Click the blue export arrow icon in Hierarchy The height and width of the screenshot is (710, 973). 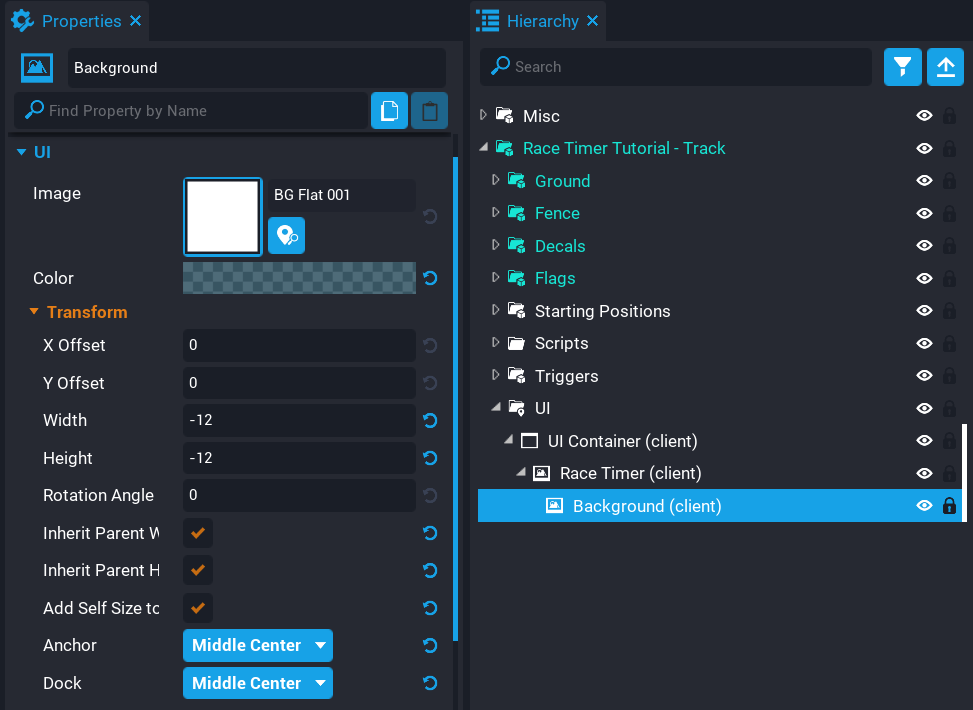tap(945, 67)
